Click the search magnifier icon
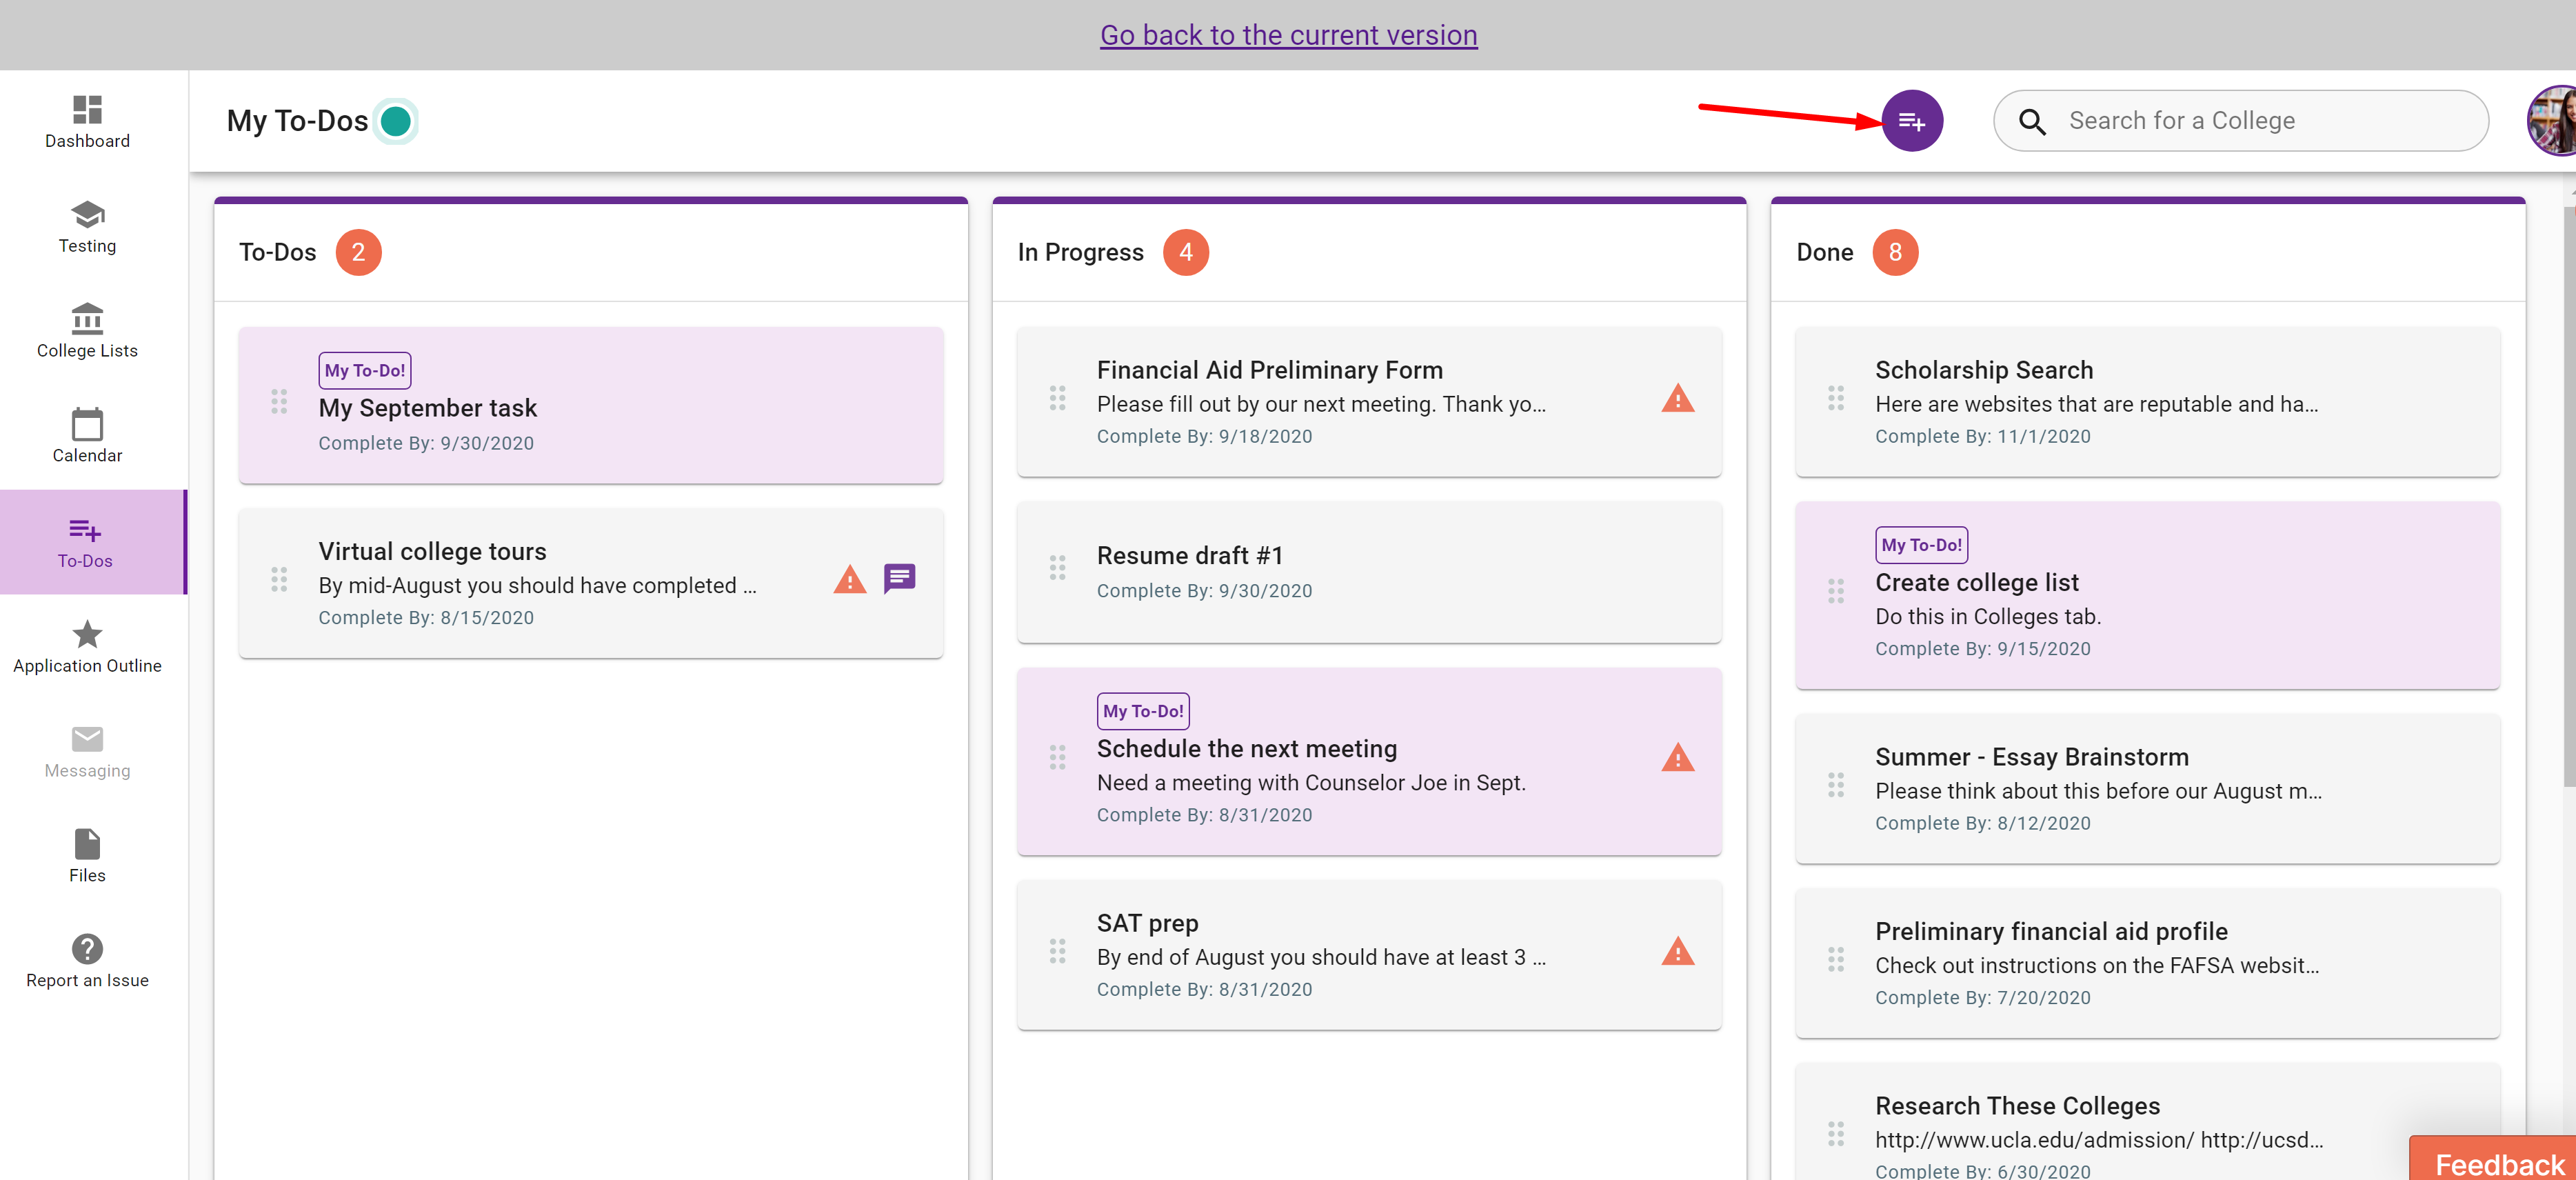 coord(2031,121)
